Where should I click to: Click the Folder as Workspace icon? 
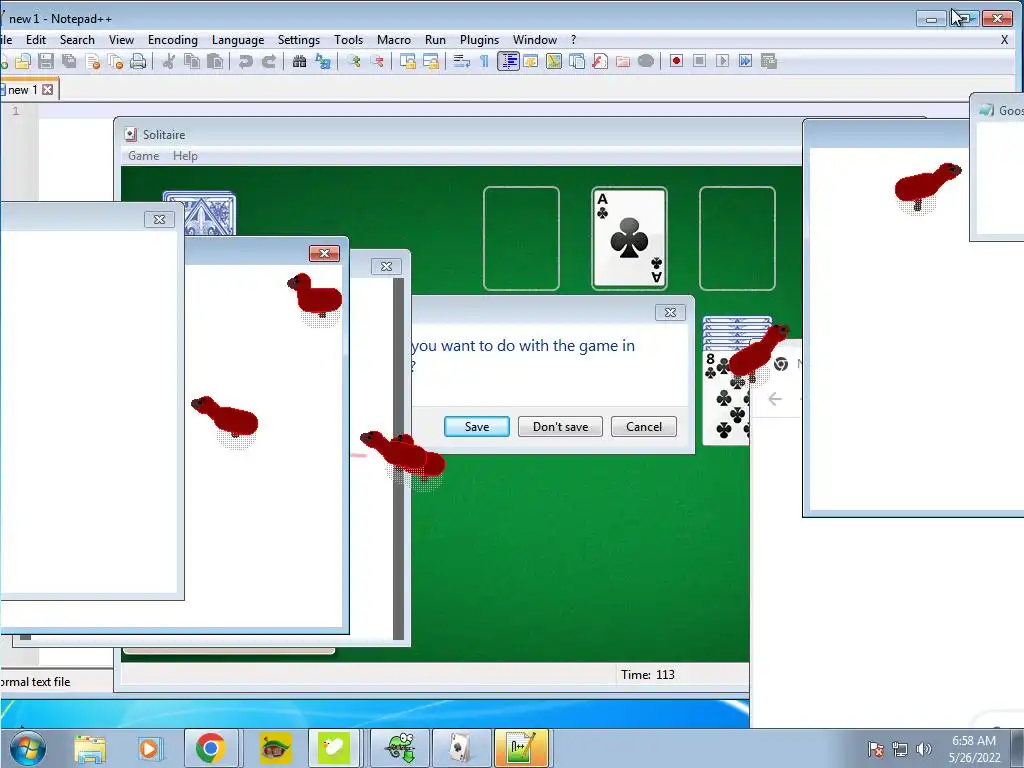(623, 61)
